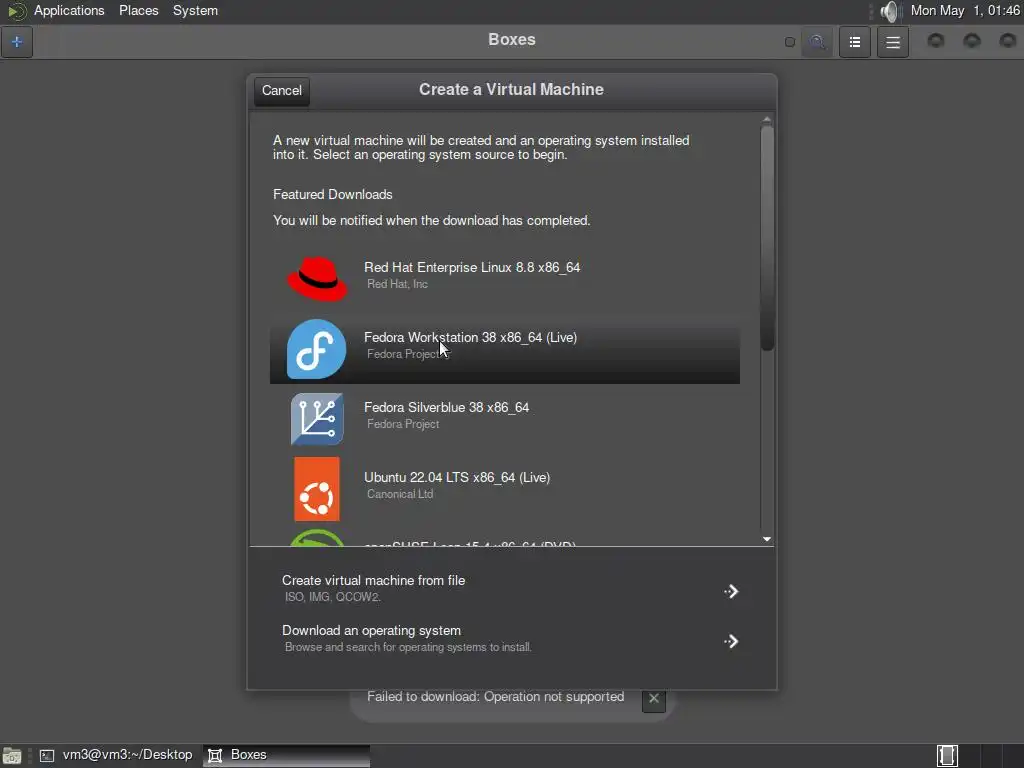Click the plus new-box button

[17, 42]
